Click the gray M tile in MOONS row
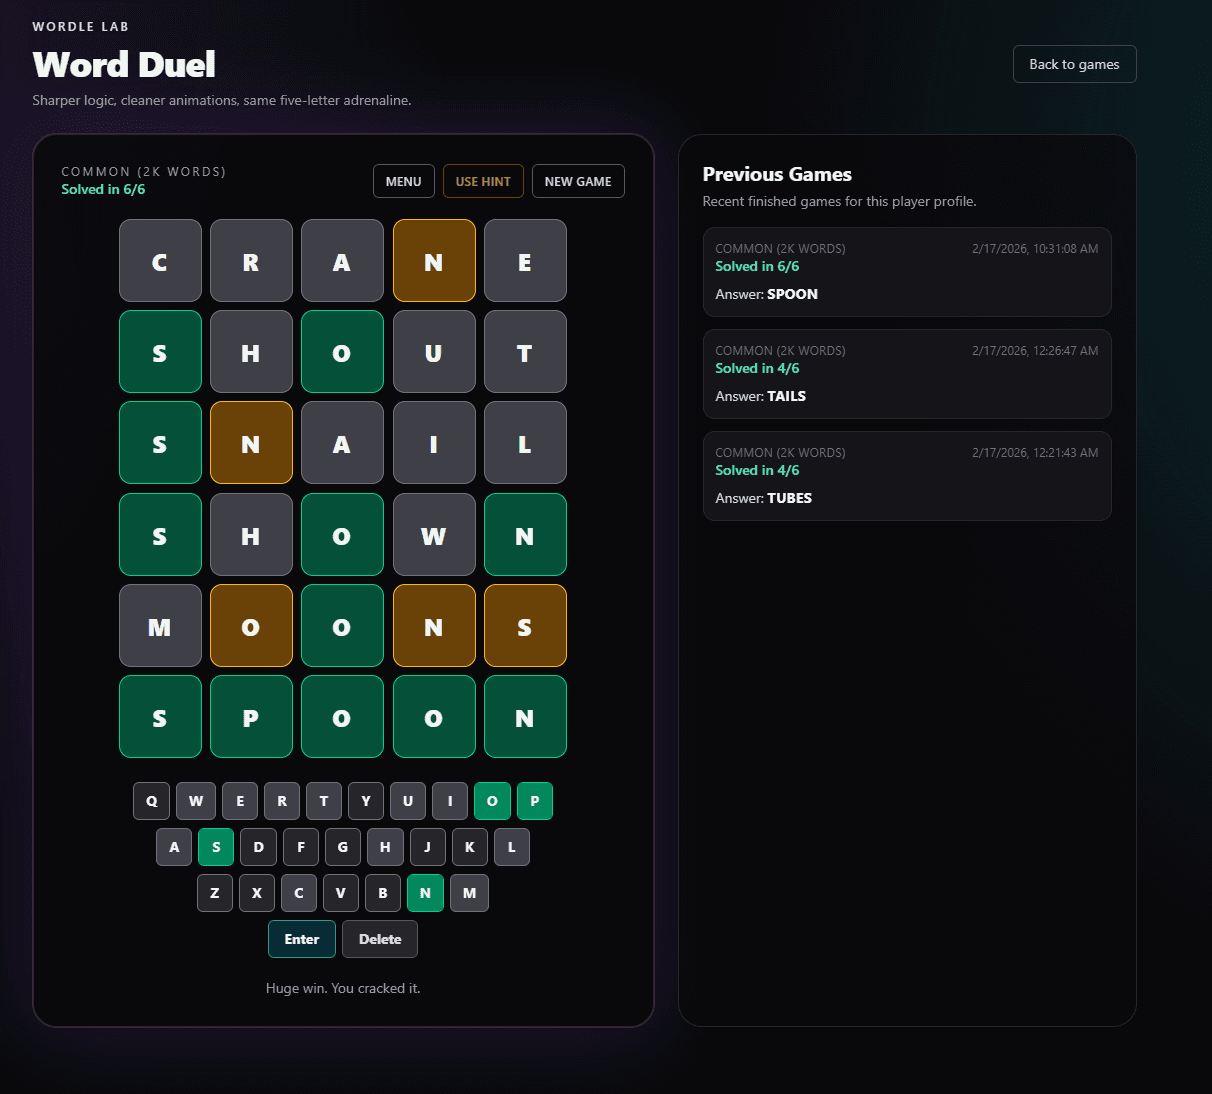The image size is (1212, 1094). 160,626
